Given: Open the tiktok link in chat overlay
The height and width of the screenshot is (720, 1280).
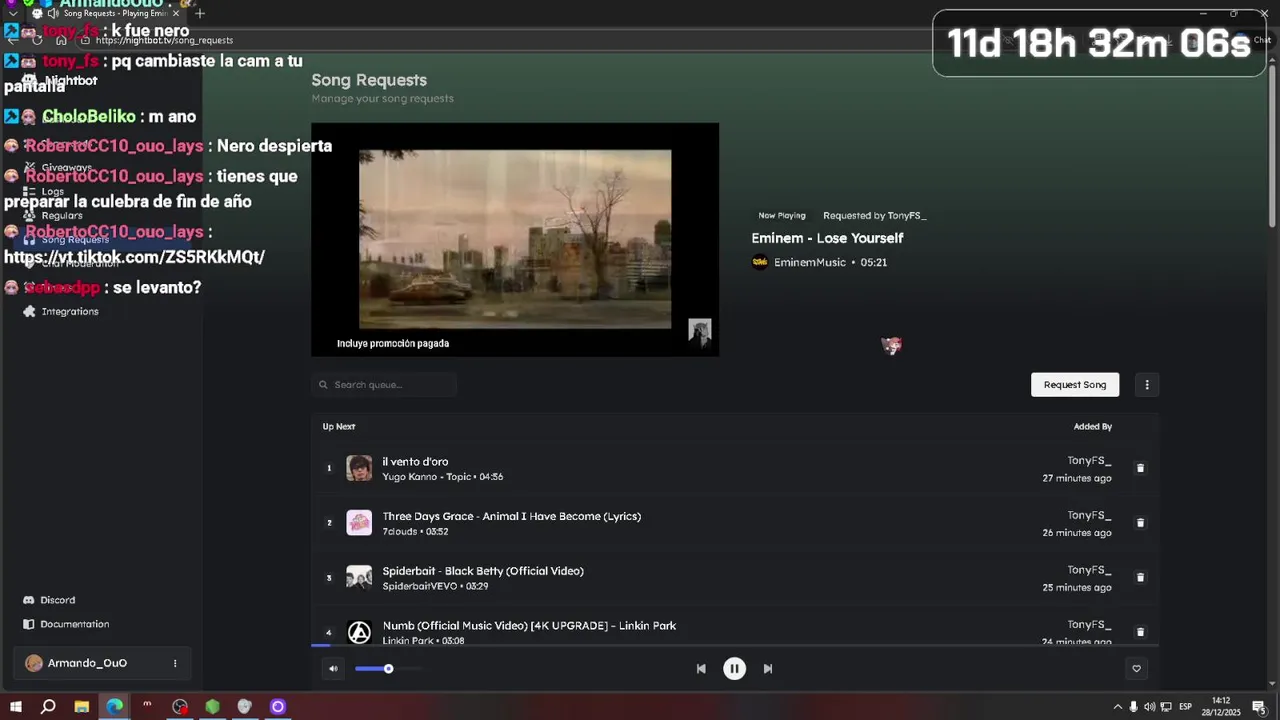Looking at the screenshot, I should tap(134, 257).
